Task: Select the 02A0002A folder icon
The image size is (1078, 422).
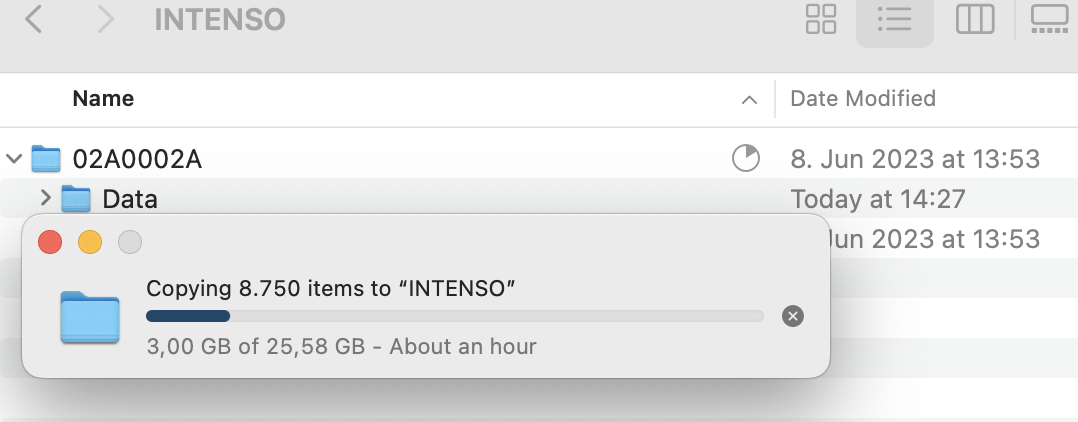Action: (x=46, y=158)
